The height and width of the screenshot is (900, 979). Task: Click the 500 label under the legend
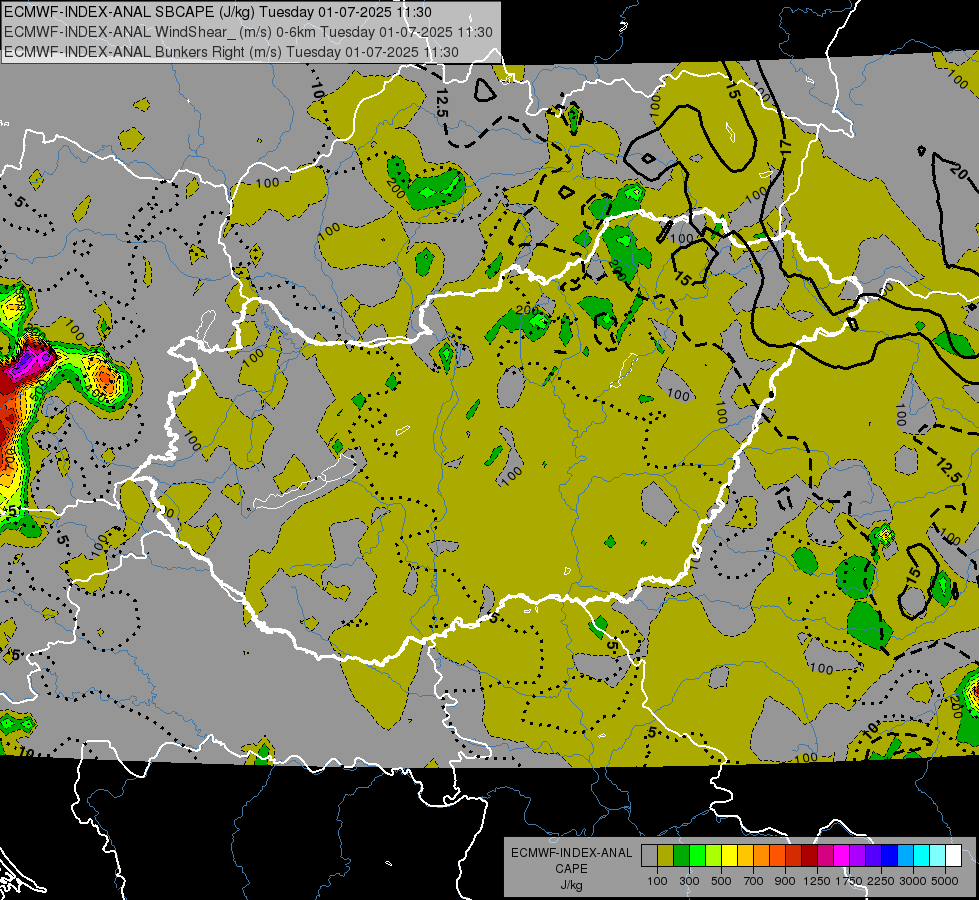pos(721,881)
